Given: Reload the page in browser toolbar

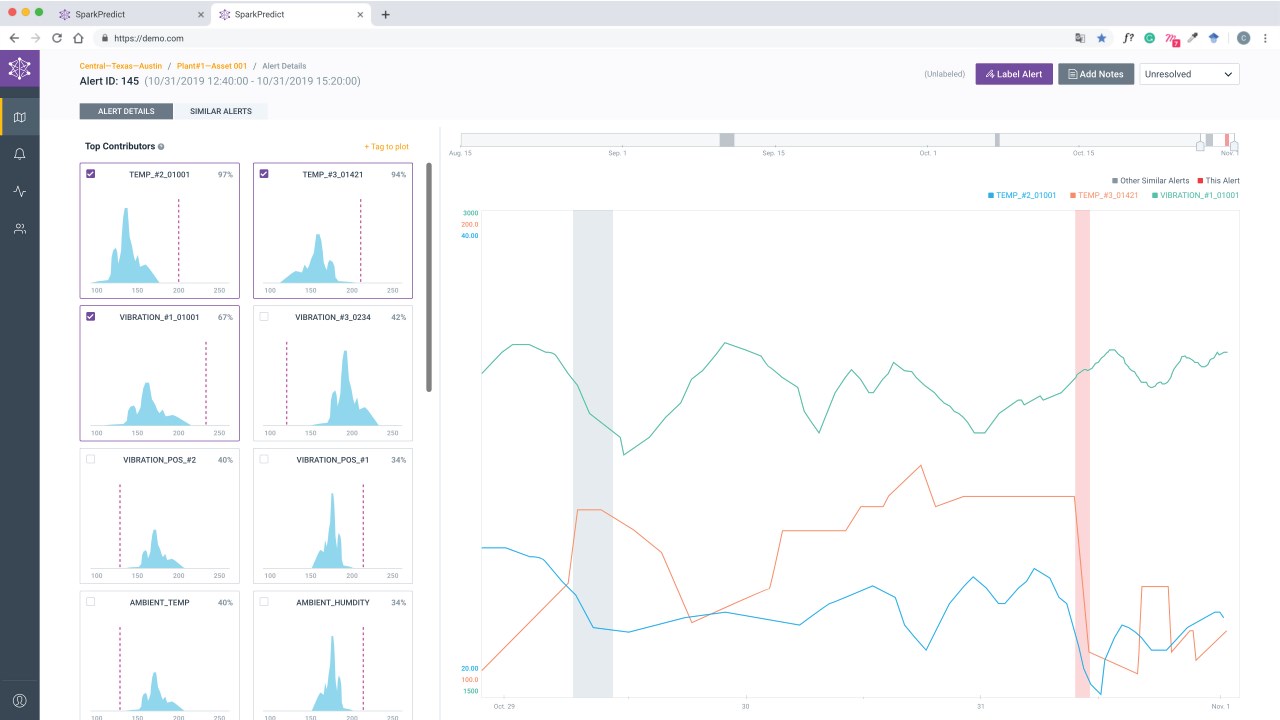Looking at the screenshot, I should (57, 38).
